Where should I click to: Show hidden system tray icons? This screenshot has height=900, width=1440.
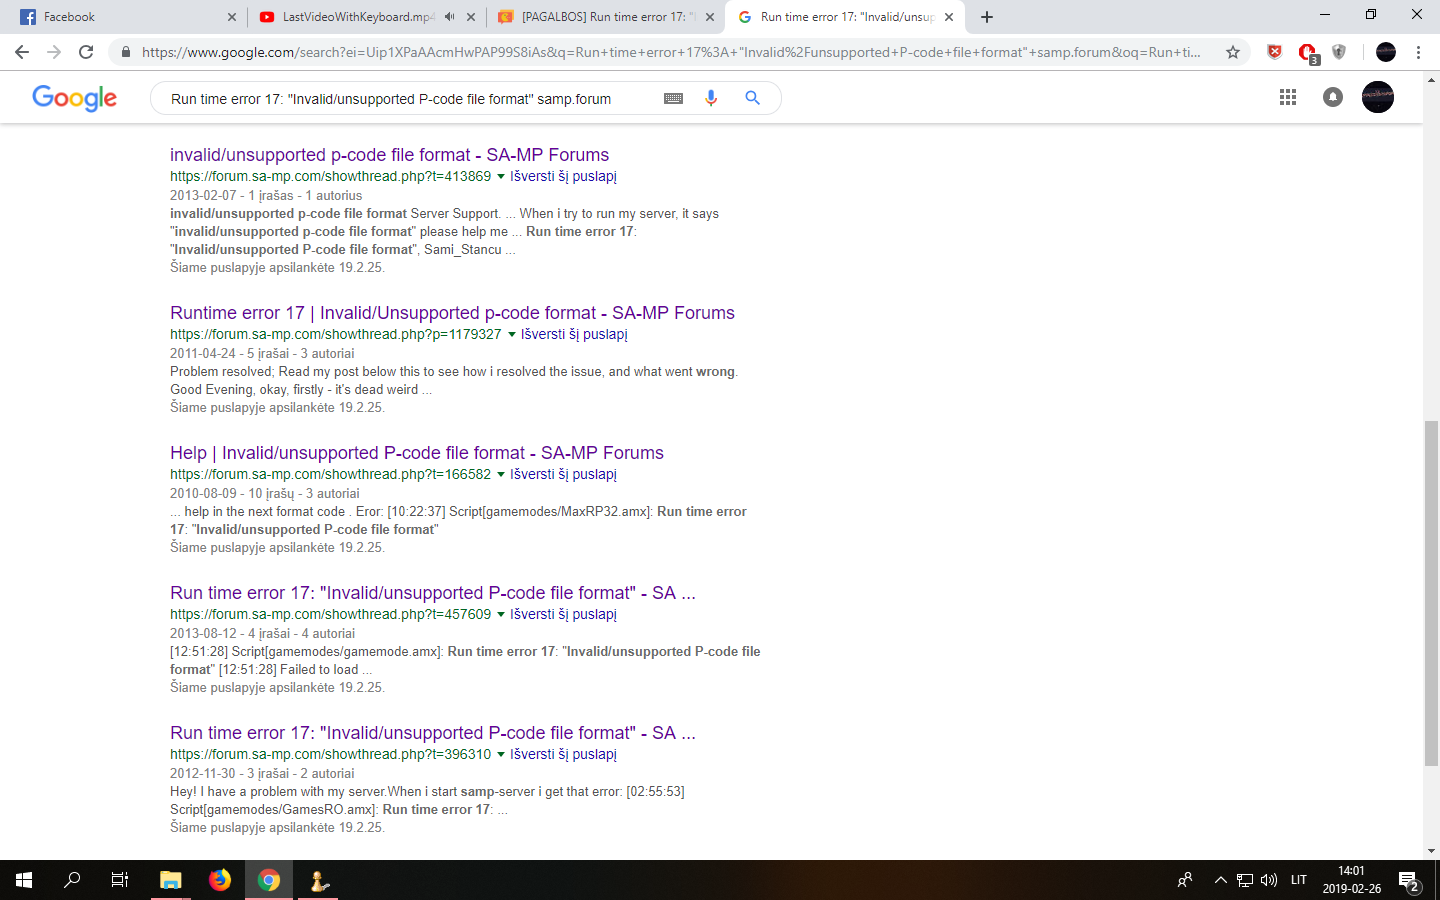click(x=1220, y=880)
